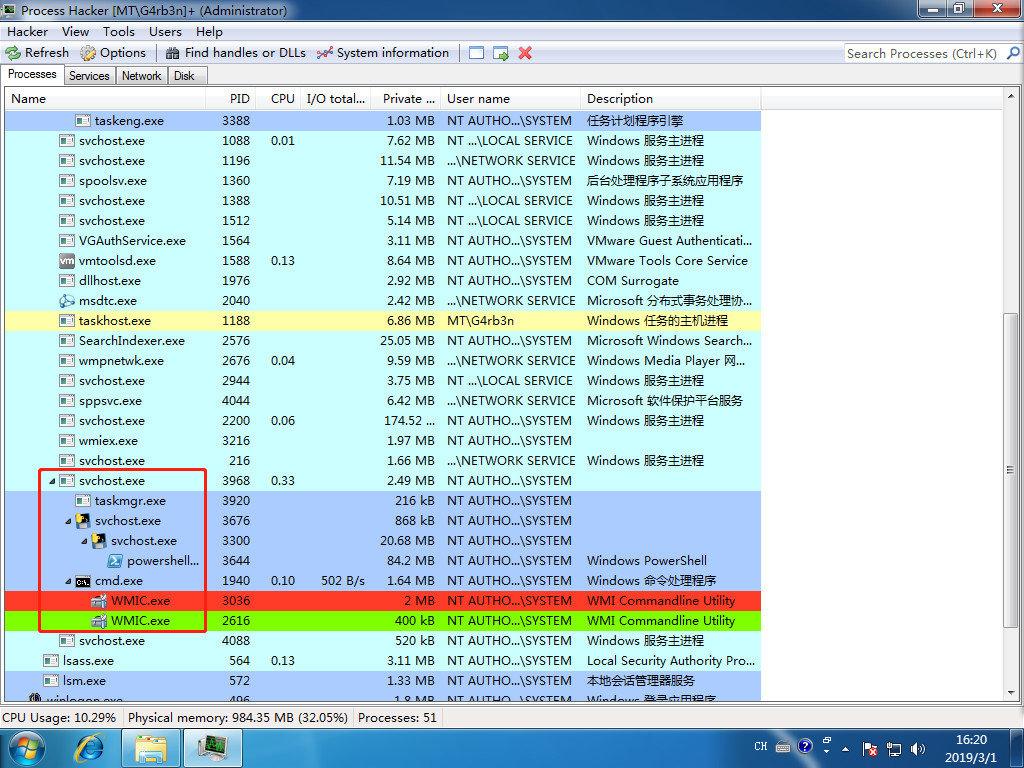Collapse the svchost.exe PID 3300 tree node
The image size is (1024, 768).
(x=84, y=541)
